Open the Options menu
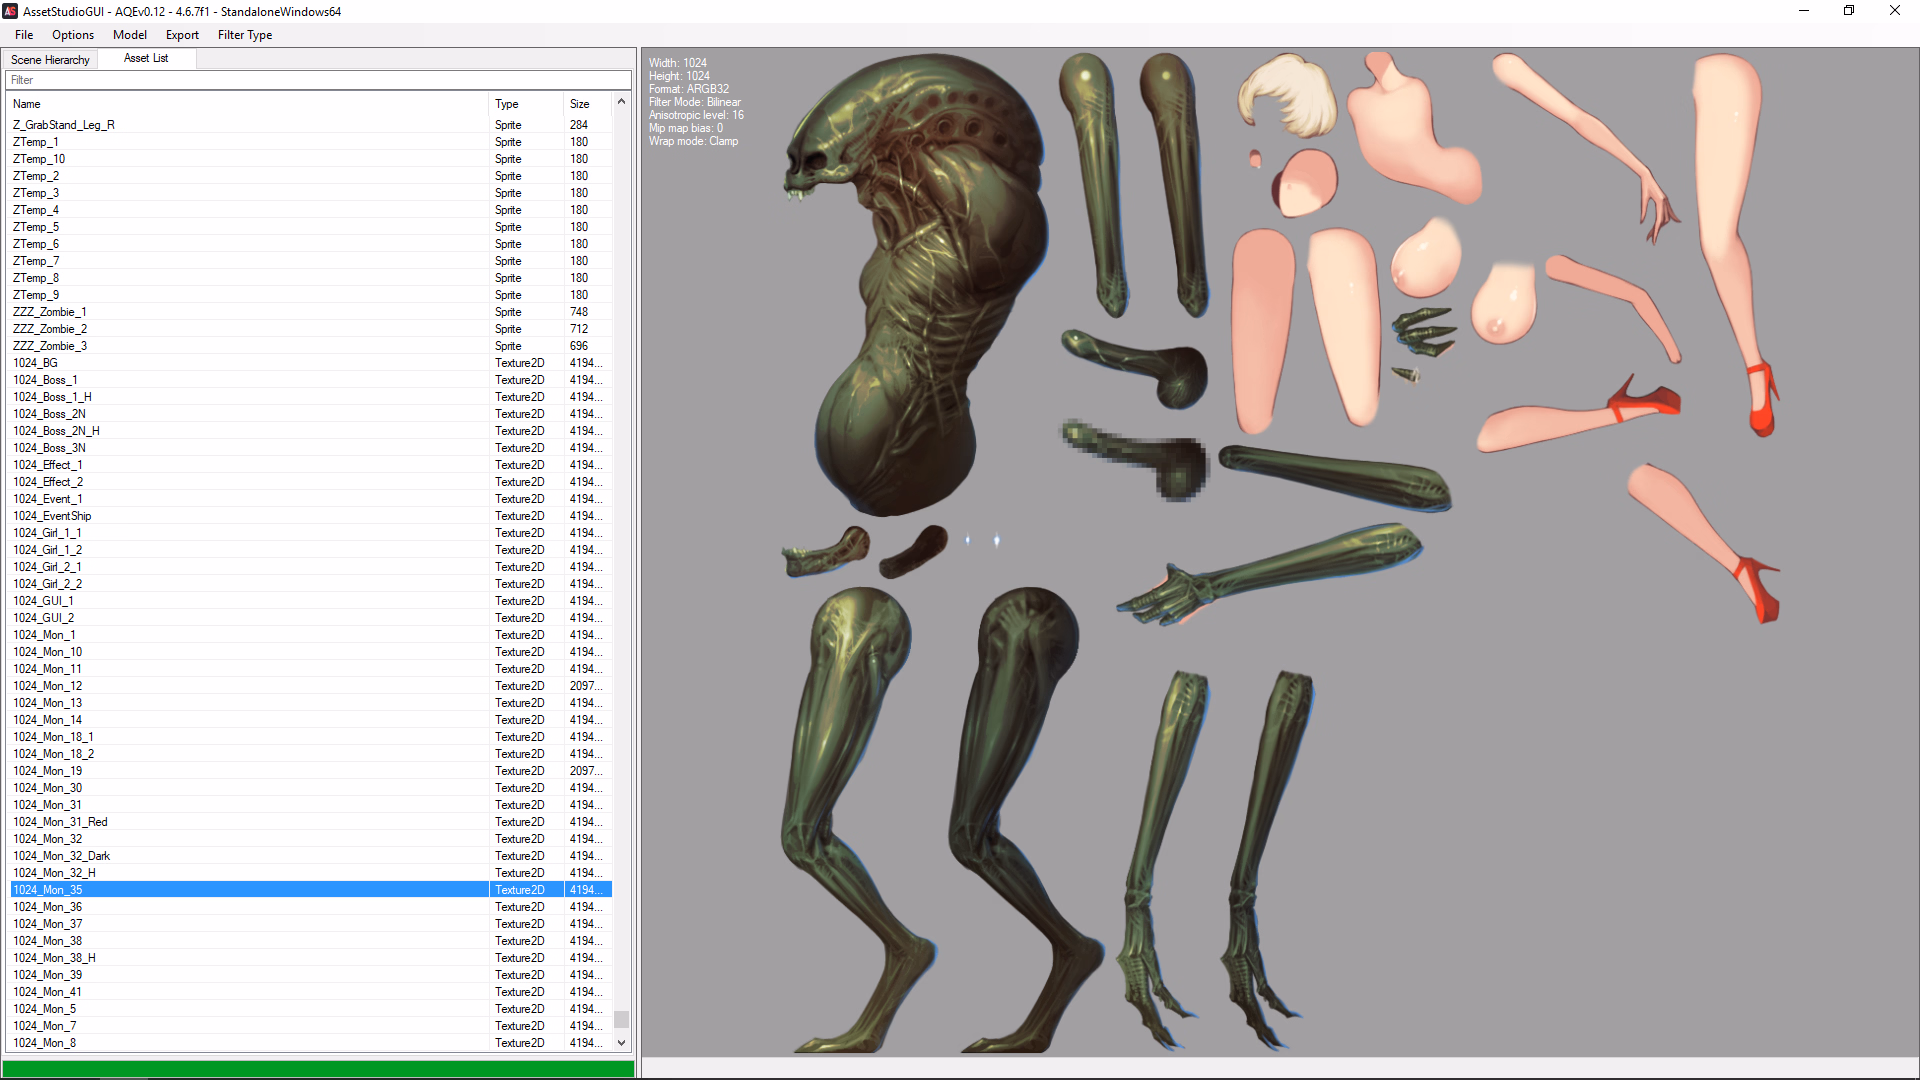The height and width of the screenshot is (1080, 1920). [73, 35]
